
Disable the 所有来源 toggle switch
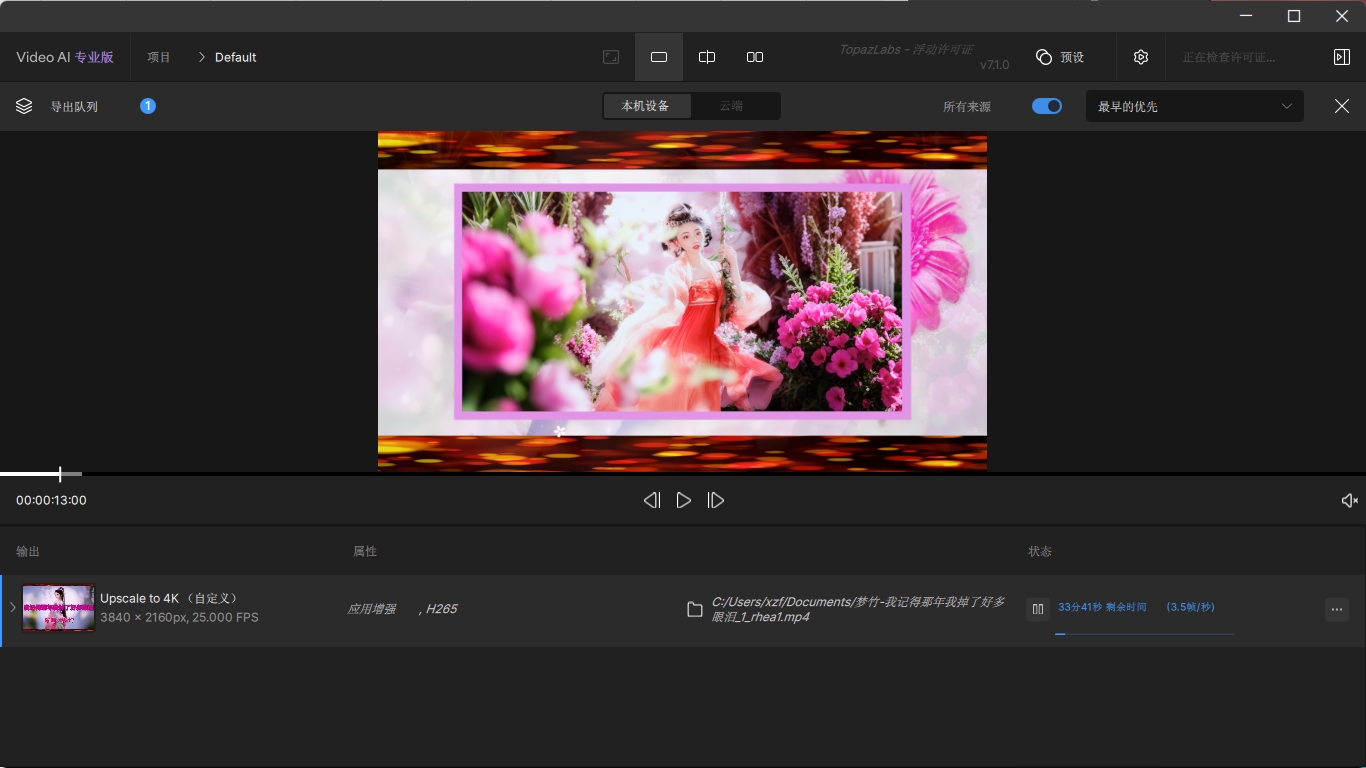tap(1047, 106)
